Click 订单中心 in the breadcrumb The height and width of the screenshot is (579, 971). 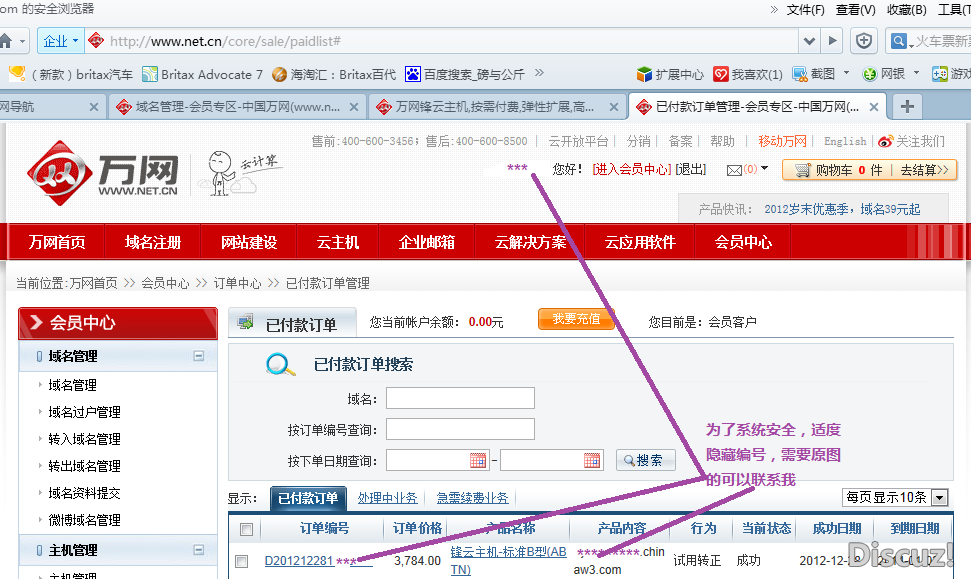coord(238,284)
